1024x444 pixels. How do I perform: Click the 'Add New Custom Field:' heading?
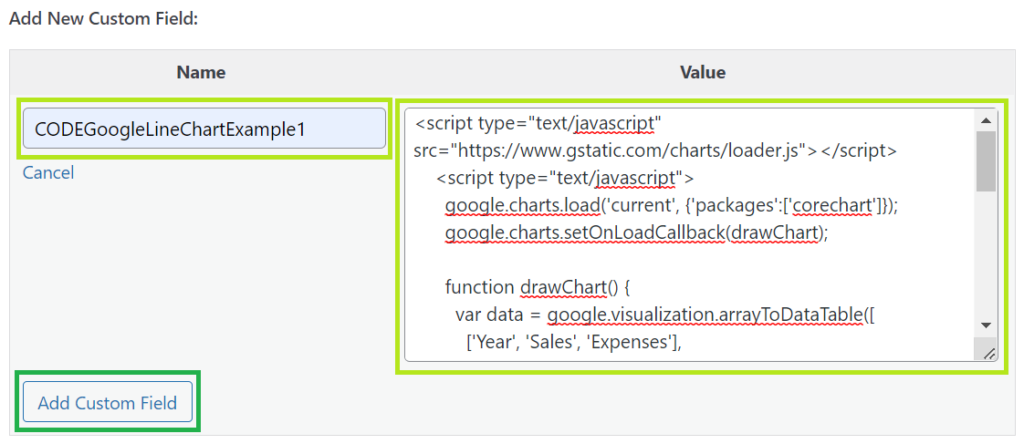[x=103, y=19]
